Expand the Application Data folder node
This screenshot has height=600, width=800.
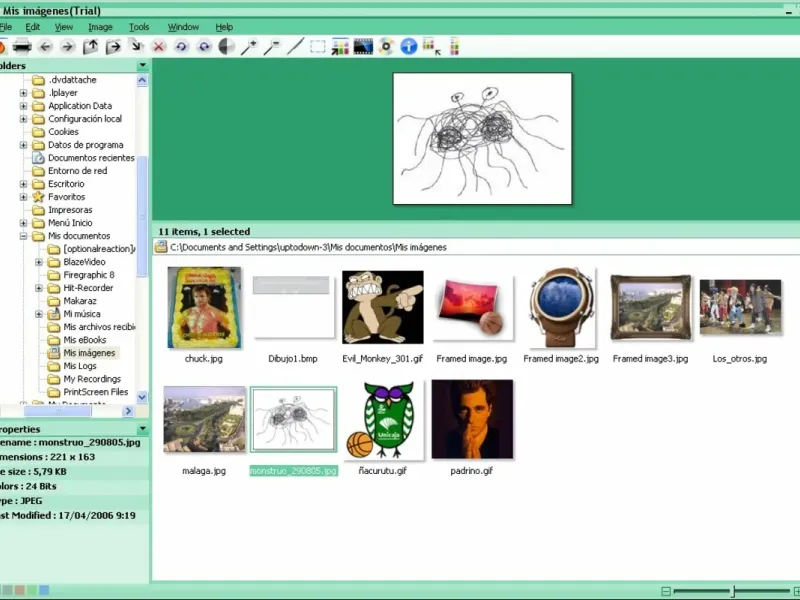[x=23, y=106]
